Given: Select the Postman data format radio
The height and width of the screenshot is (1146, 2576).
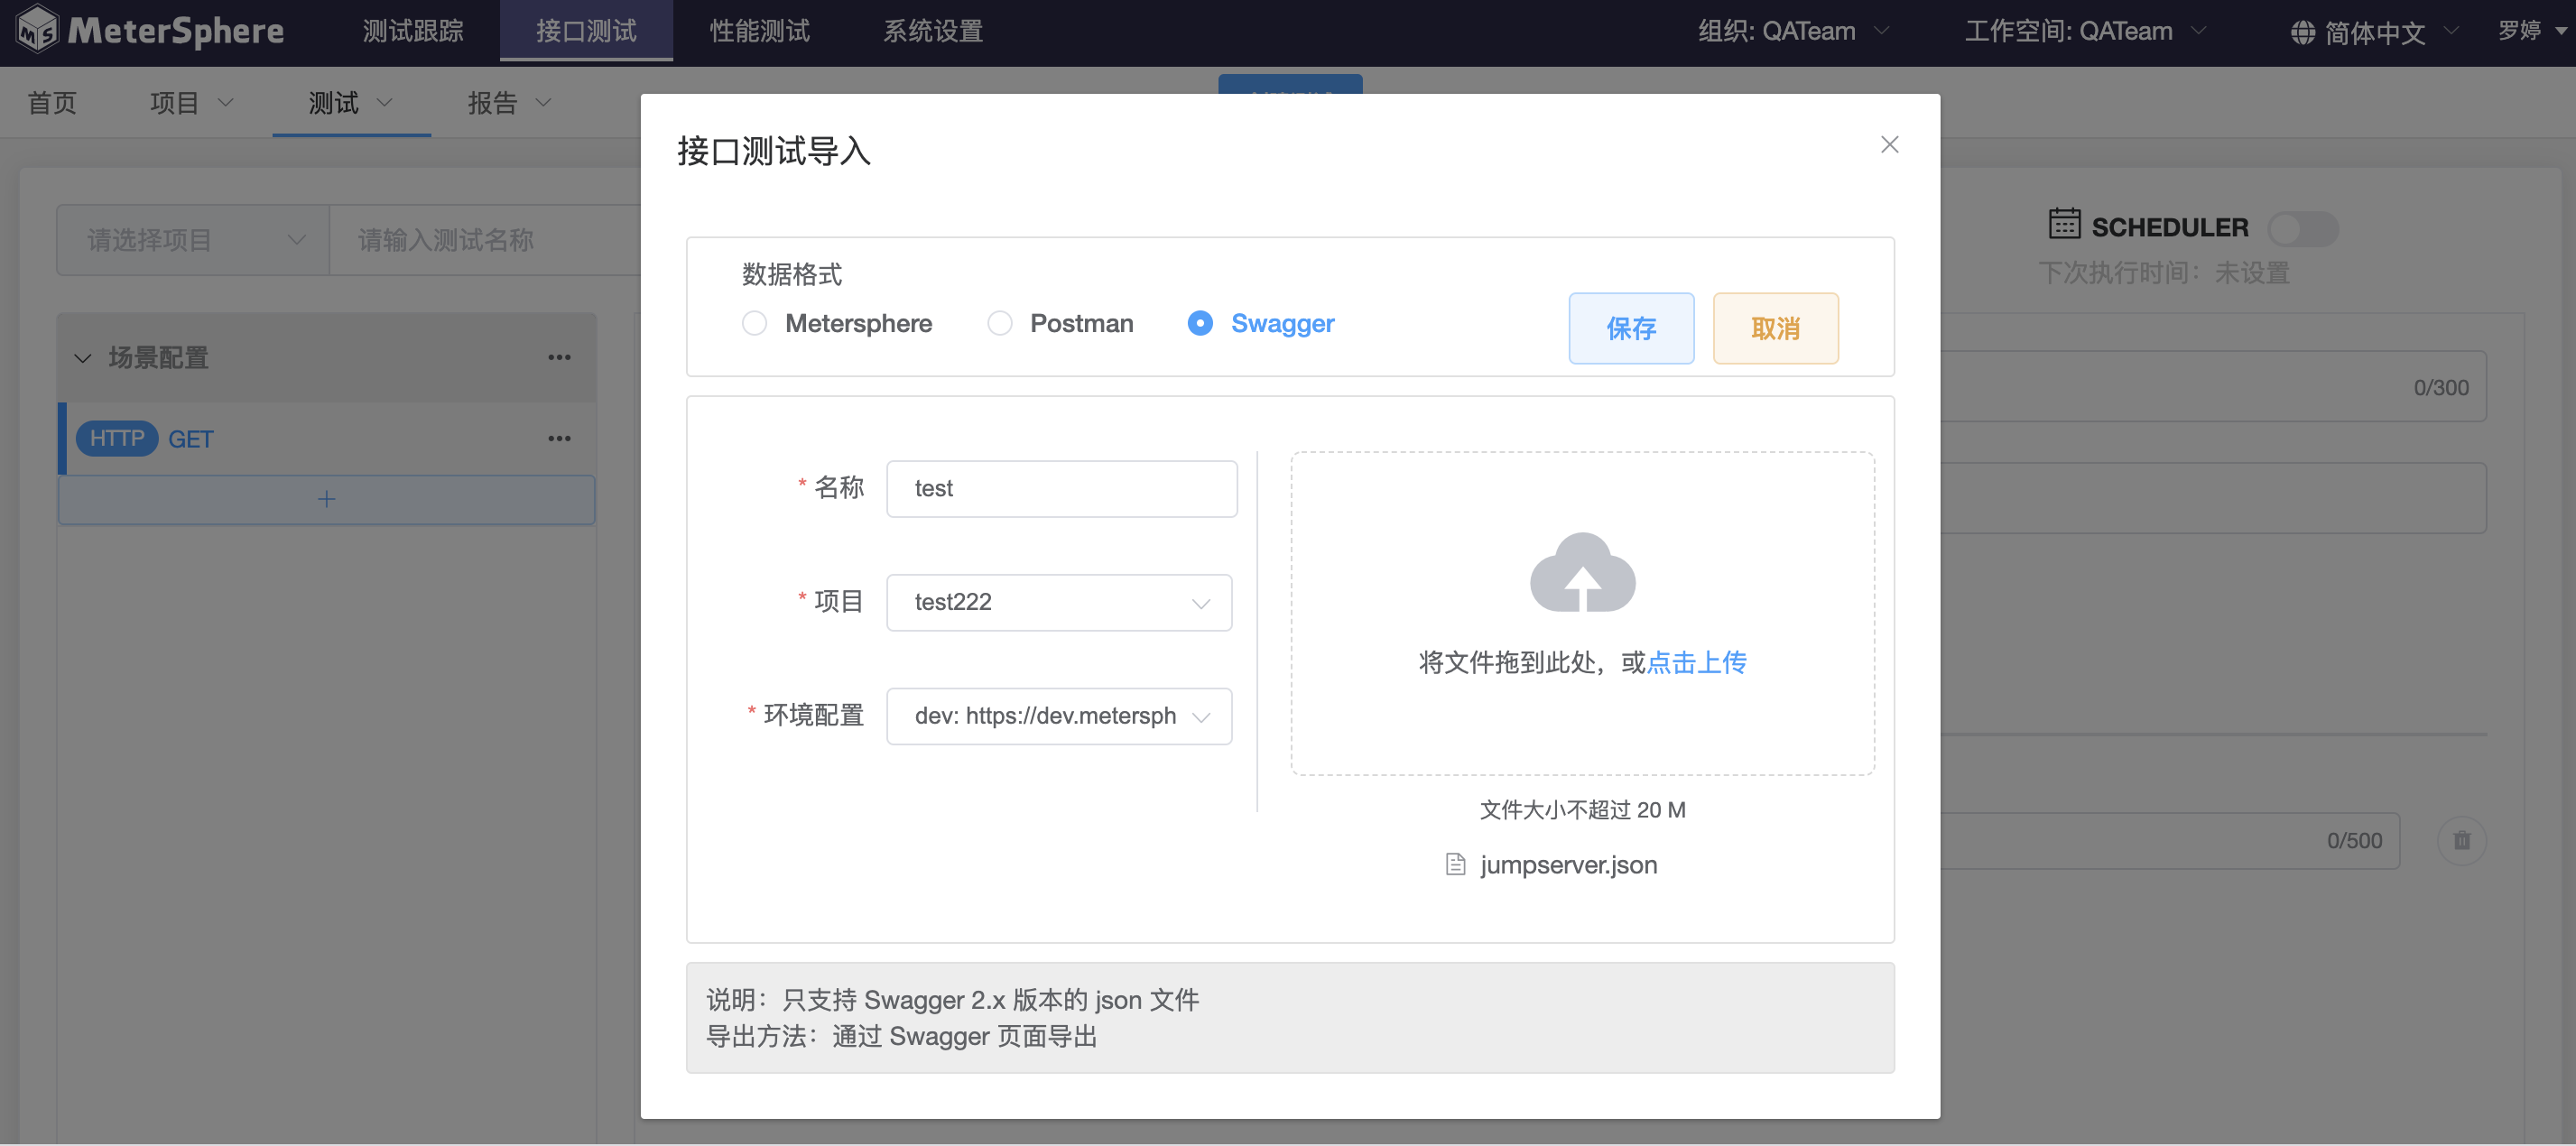Looking at the screenshot, I should [x=1000, y=323].
